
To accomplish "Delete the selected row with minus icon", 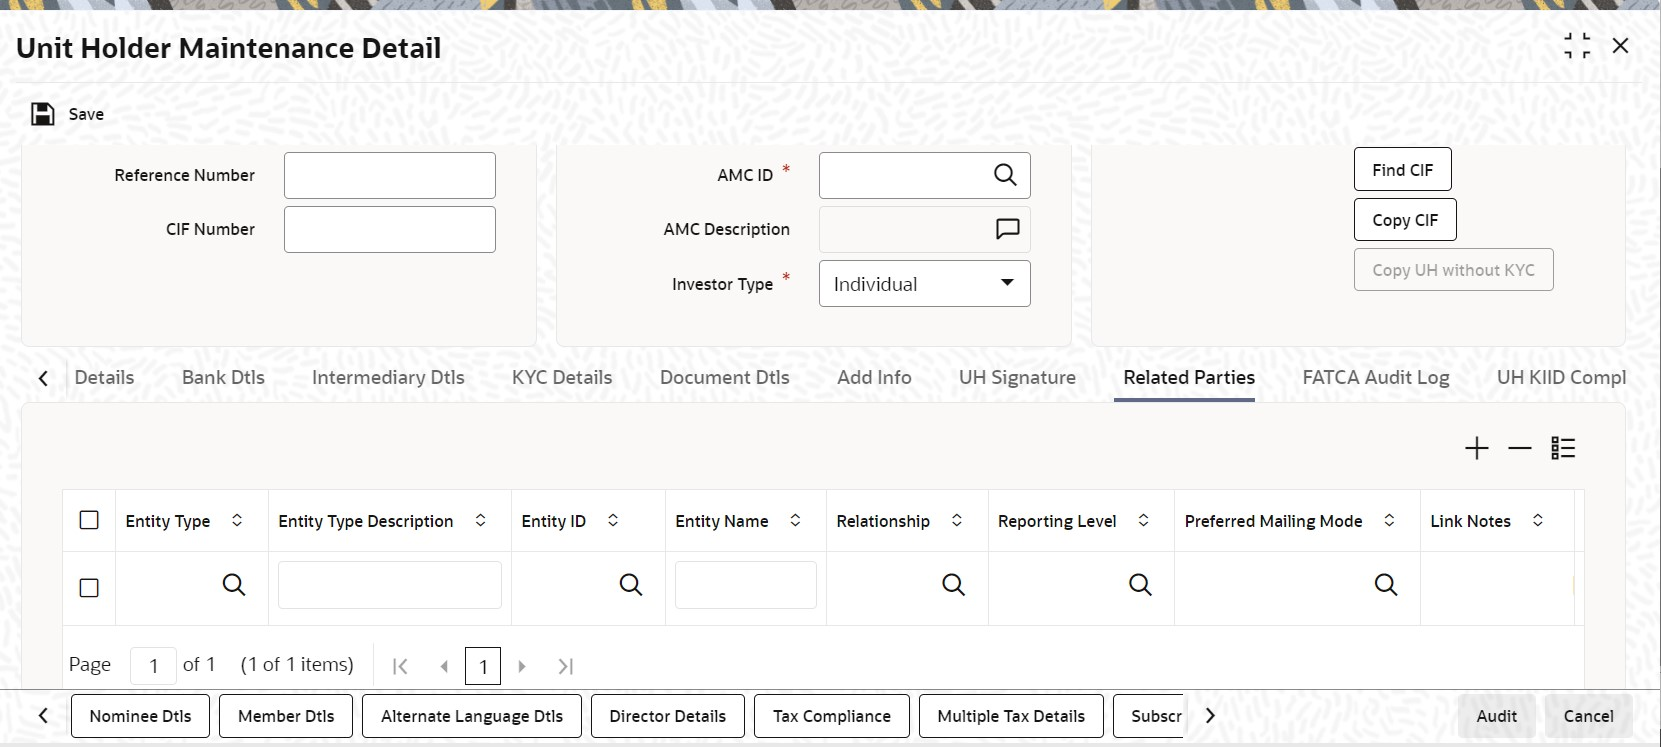I will (x=1520, y=448).
